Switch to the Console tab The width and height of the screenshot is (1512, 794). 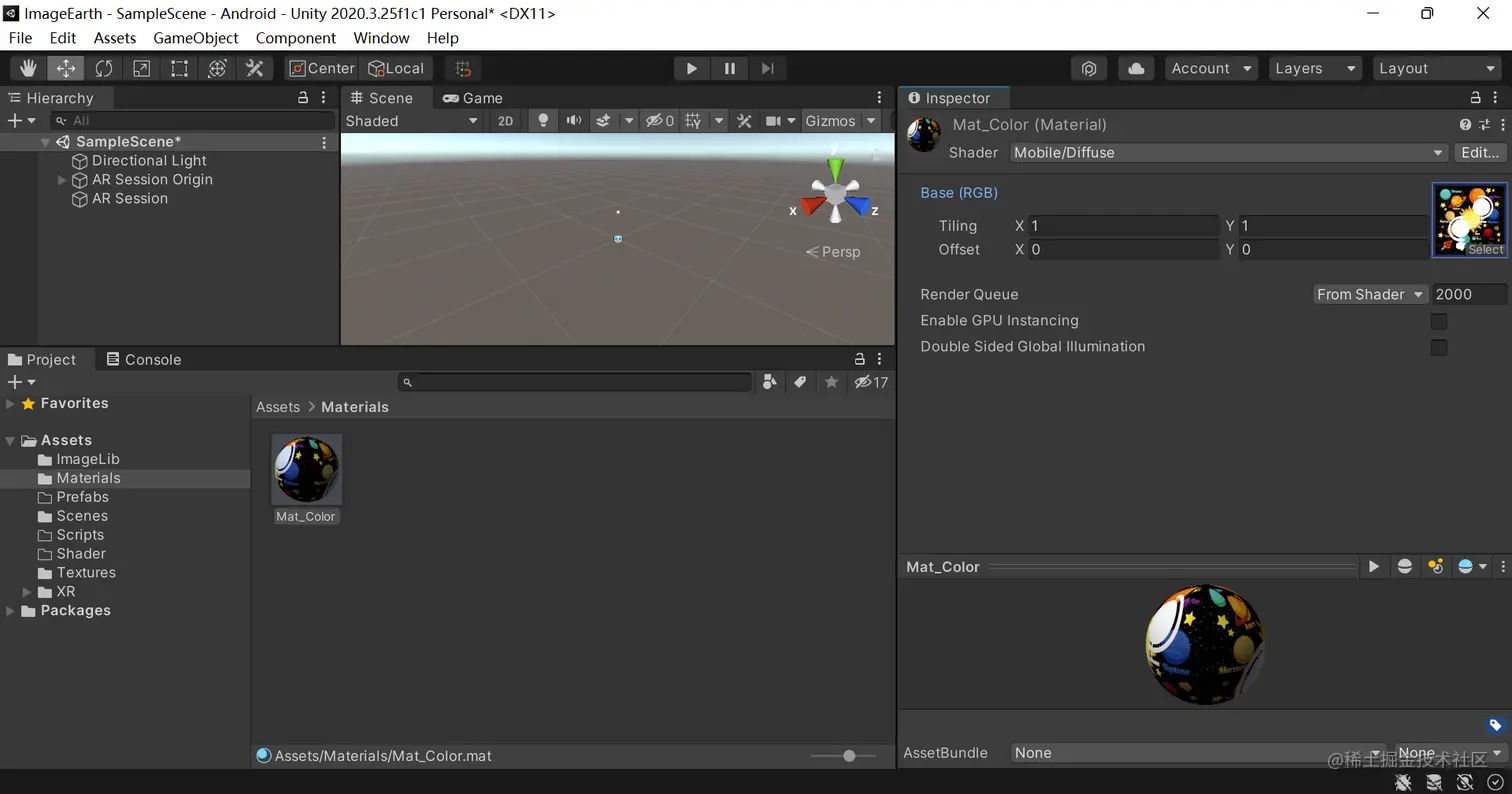point(144,360)
